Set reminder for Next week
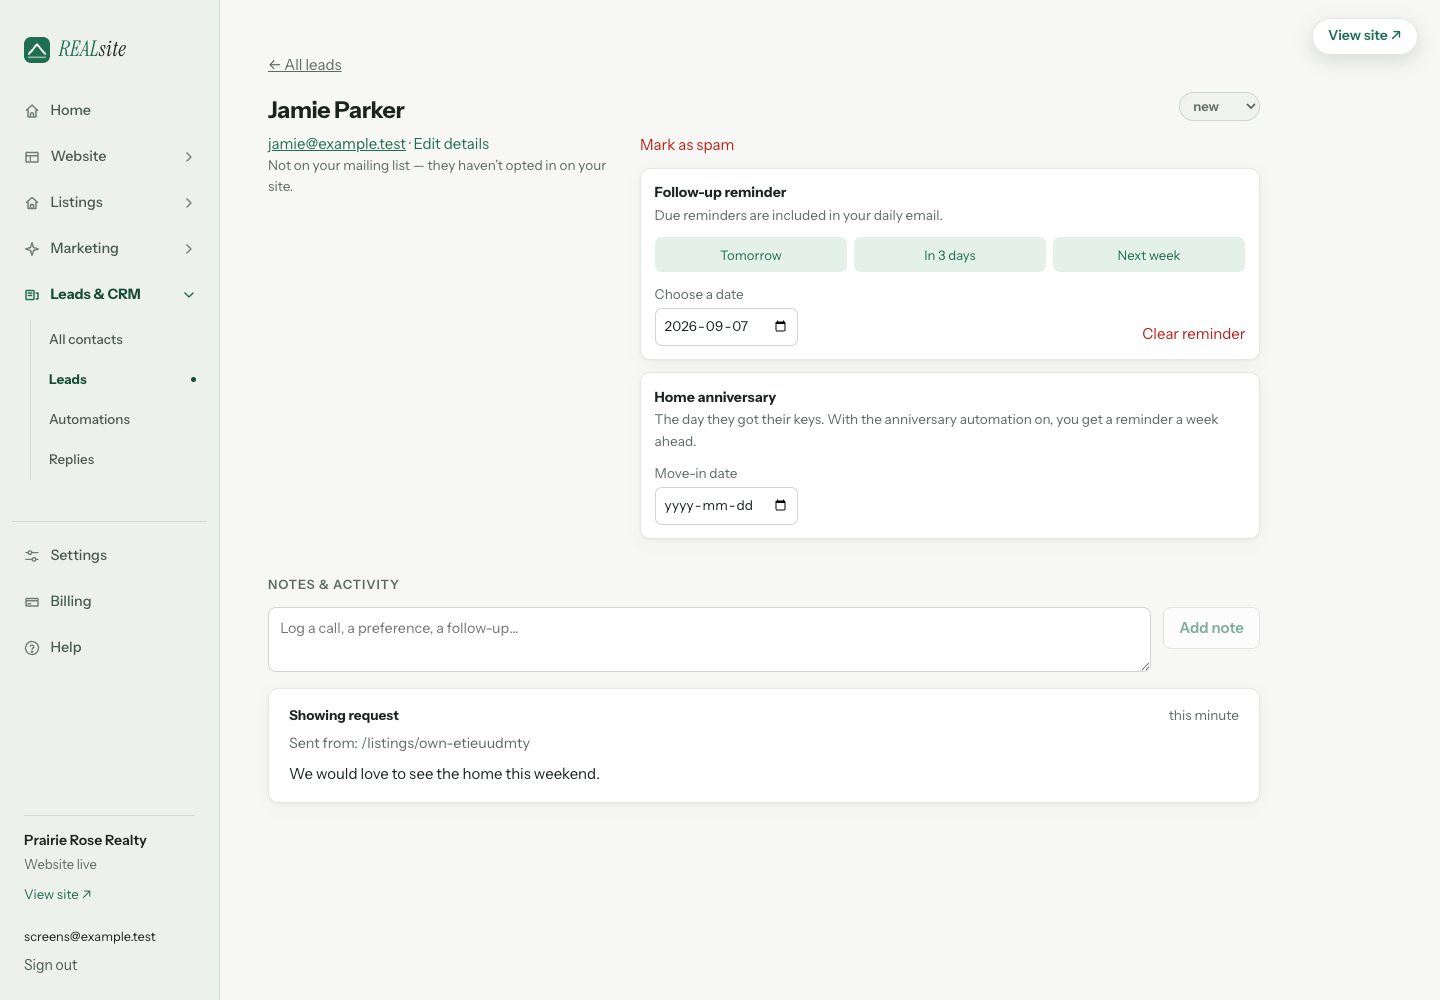Image resolution: width=1440 pixels, height=1000 pixels. pyautogui.click(x=1149, y=255)
